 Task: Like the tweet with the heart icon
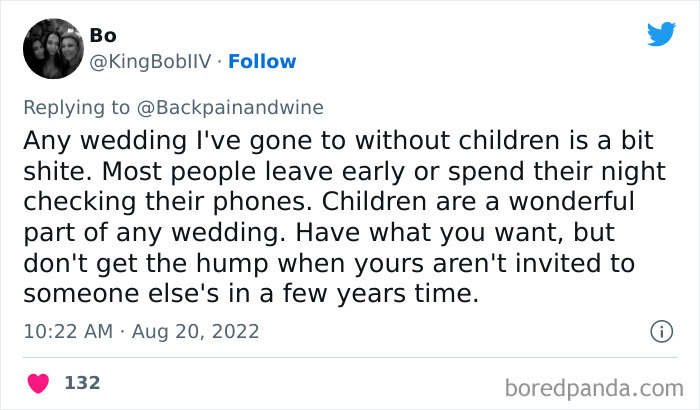[x=40, y=383]
